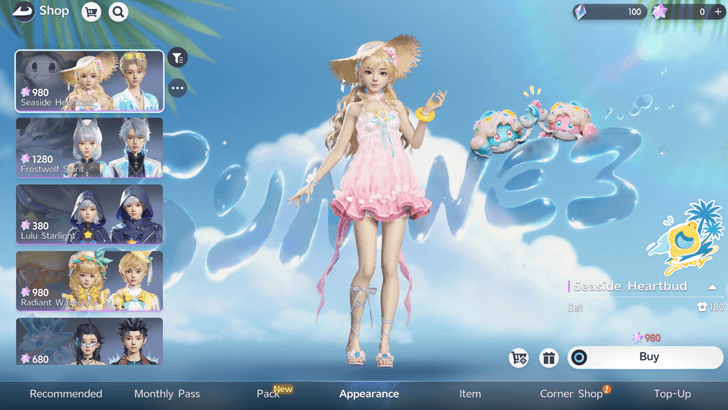
Task: Click the pink 980 price above Buy
Action: click(x=647, y=338)
